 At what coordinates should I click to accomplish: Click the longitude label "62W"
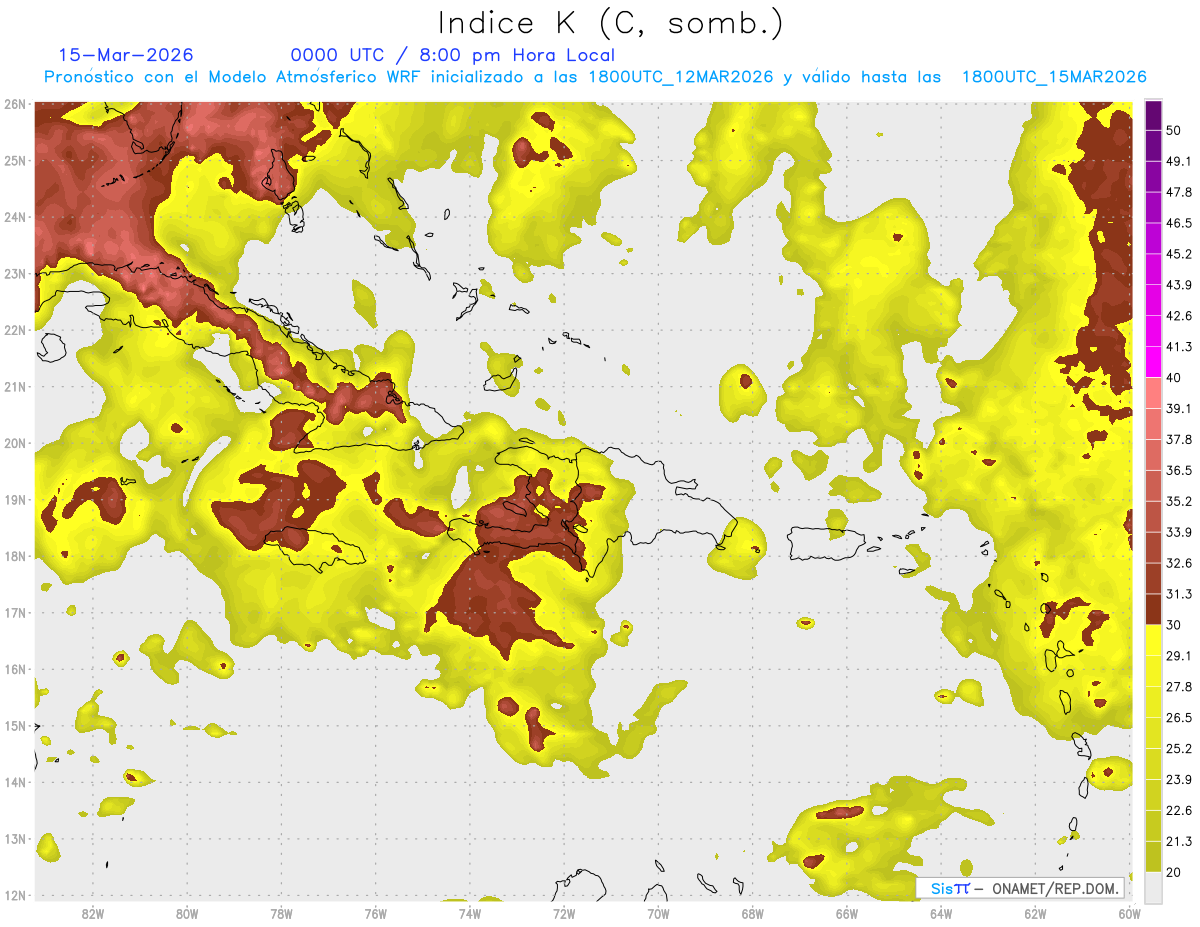pyautogui.click(x=1035, y=913)
